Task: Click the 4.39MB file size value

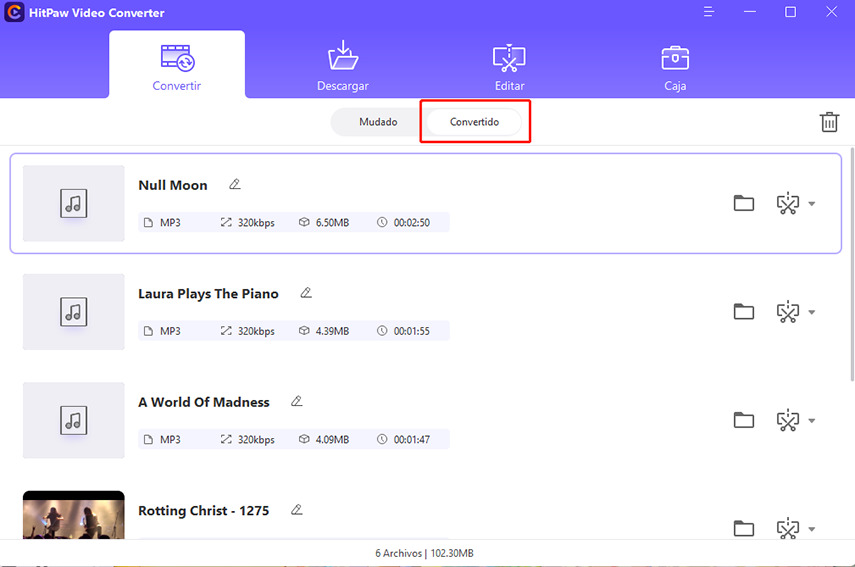Action: click(x=332, y=331)
